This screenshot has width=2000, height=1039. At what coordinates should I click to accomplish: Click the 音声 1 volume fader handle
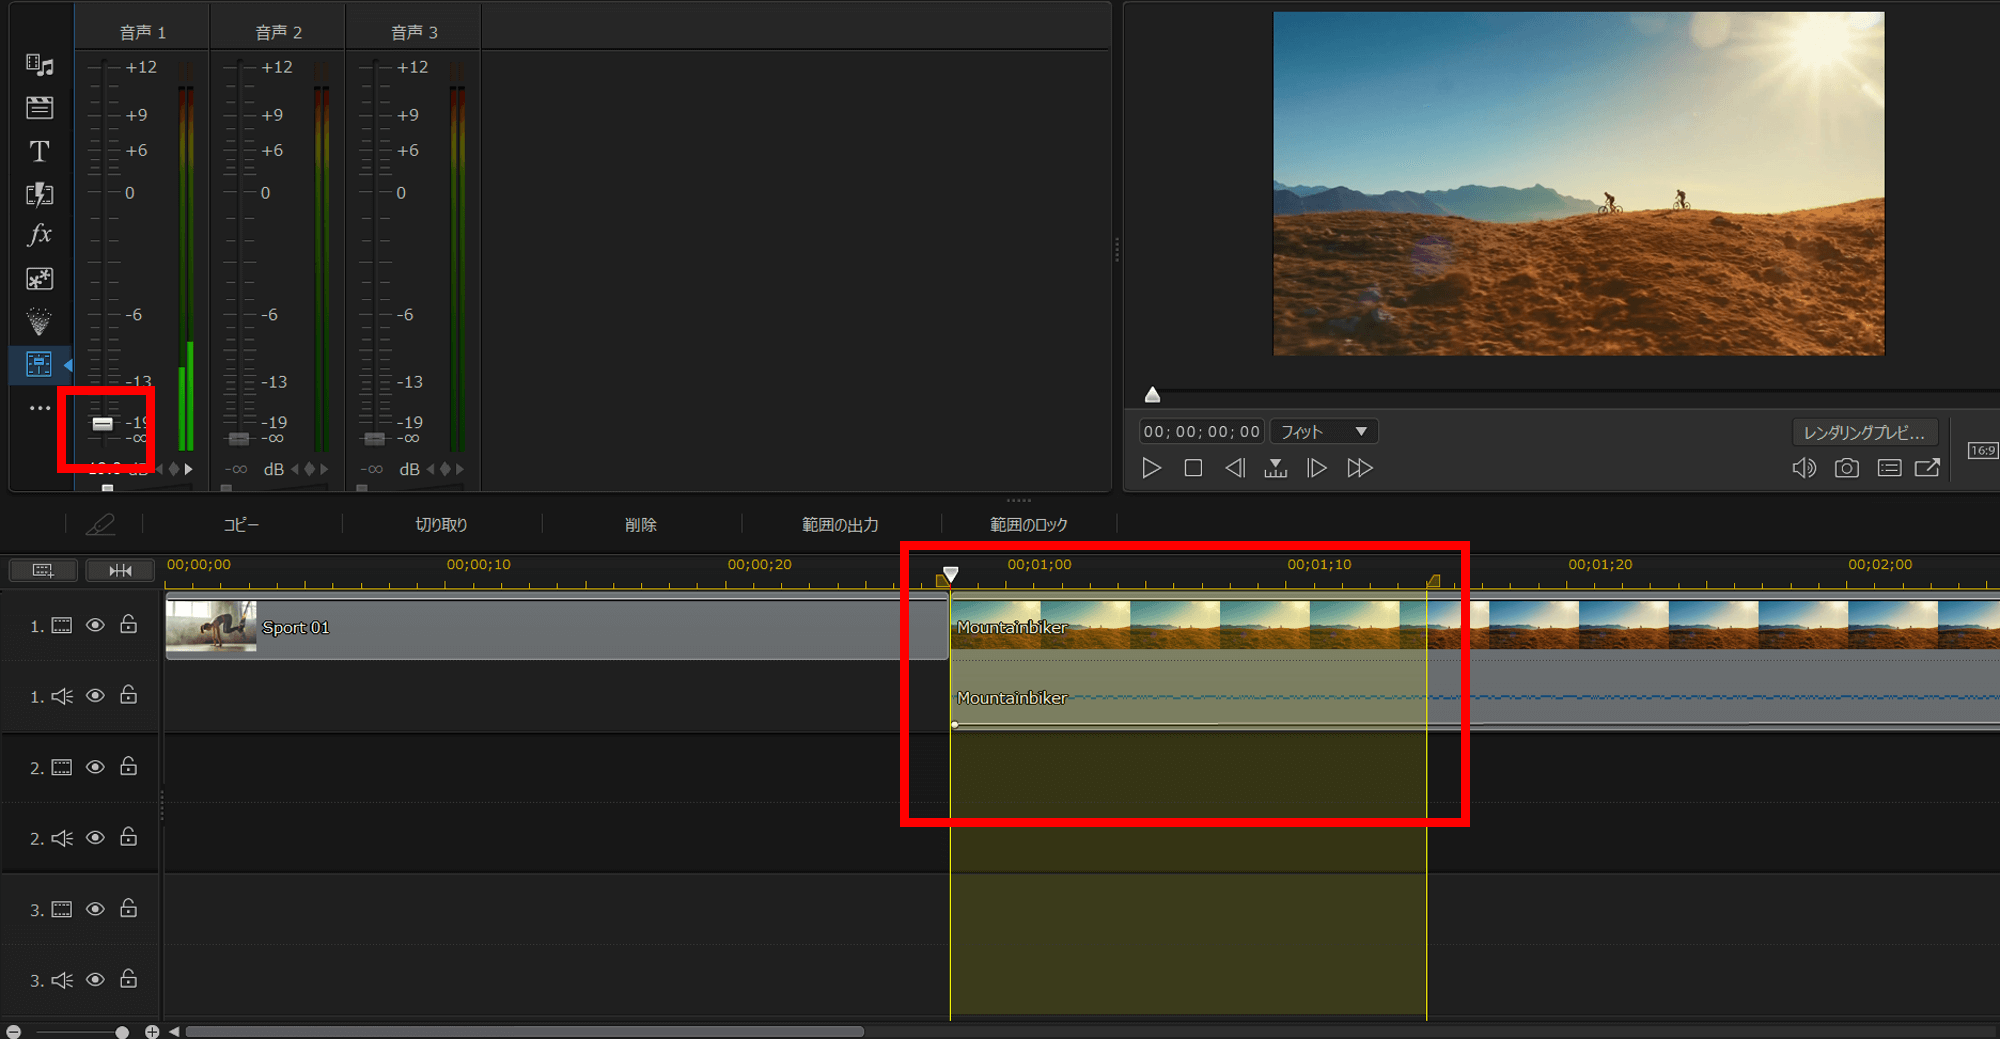coord(103,424)
